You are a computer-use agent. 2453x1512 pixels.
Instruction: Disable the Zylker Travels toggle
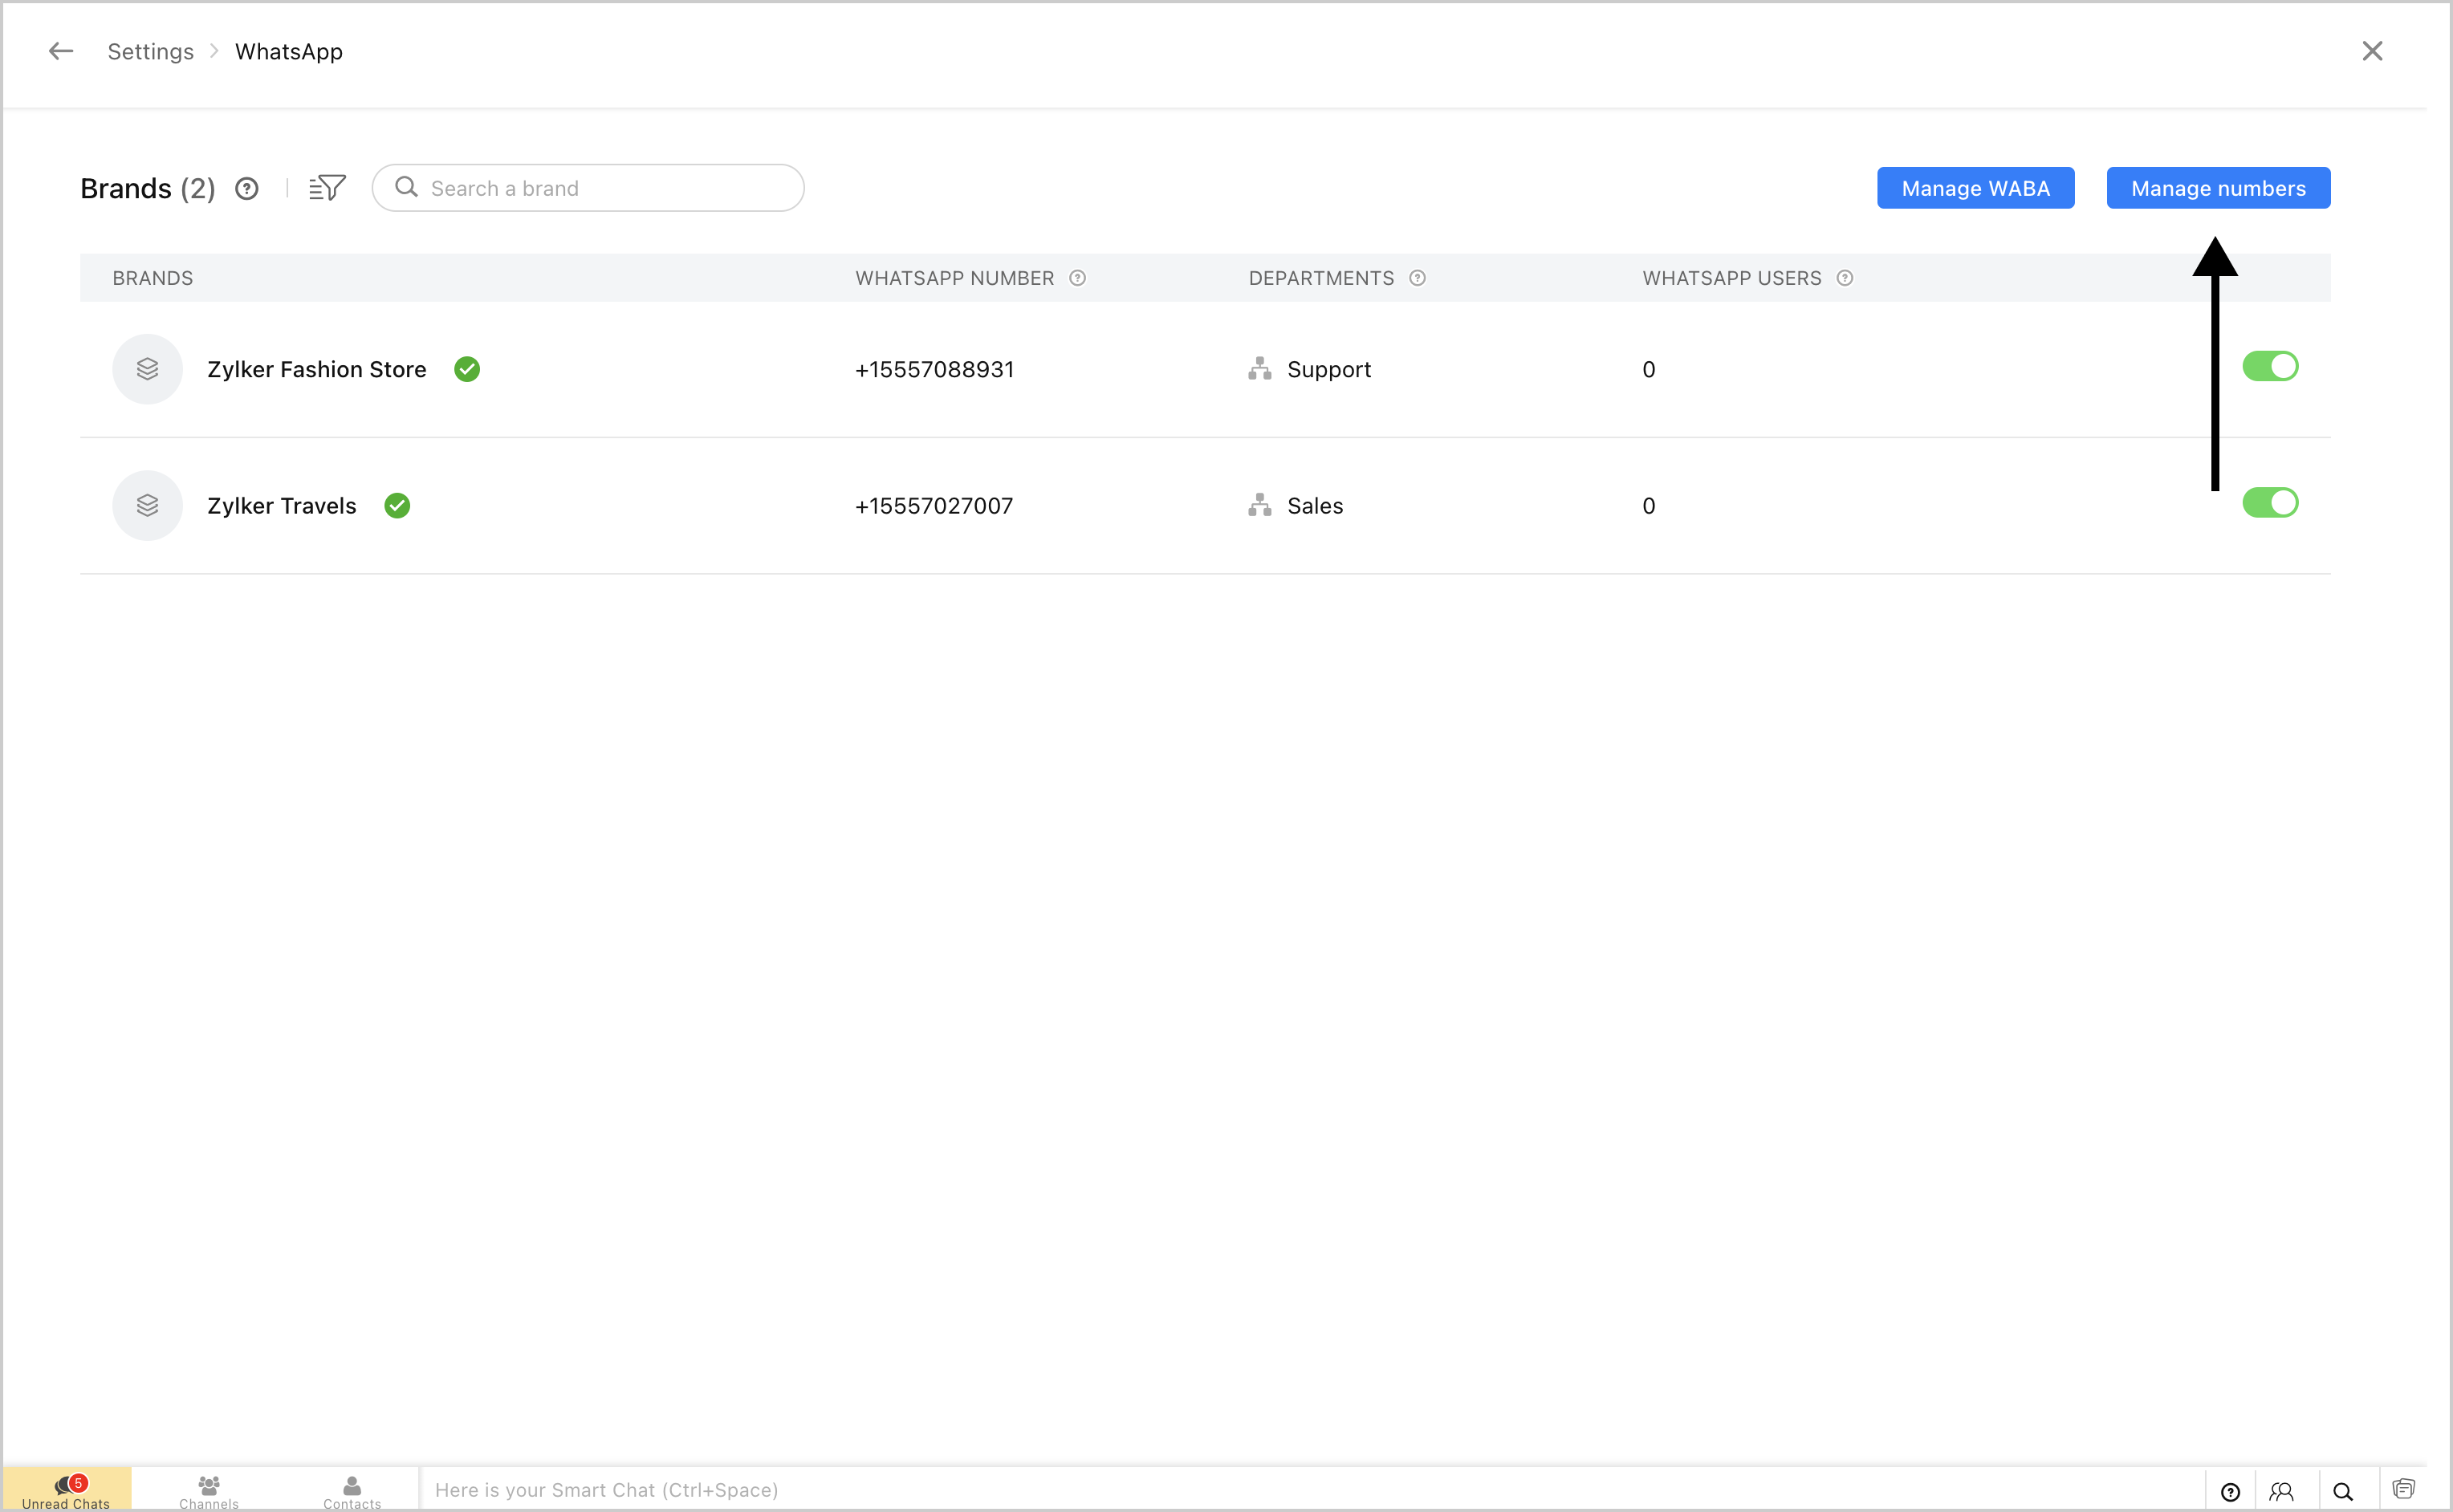(2269, 503)
